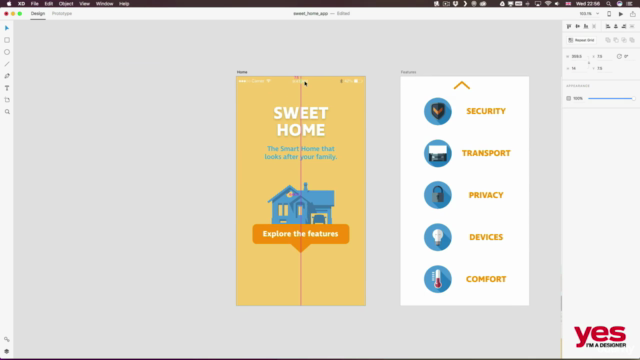Open Spotlight search in menu bar

coord(609,4)
